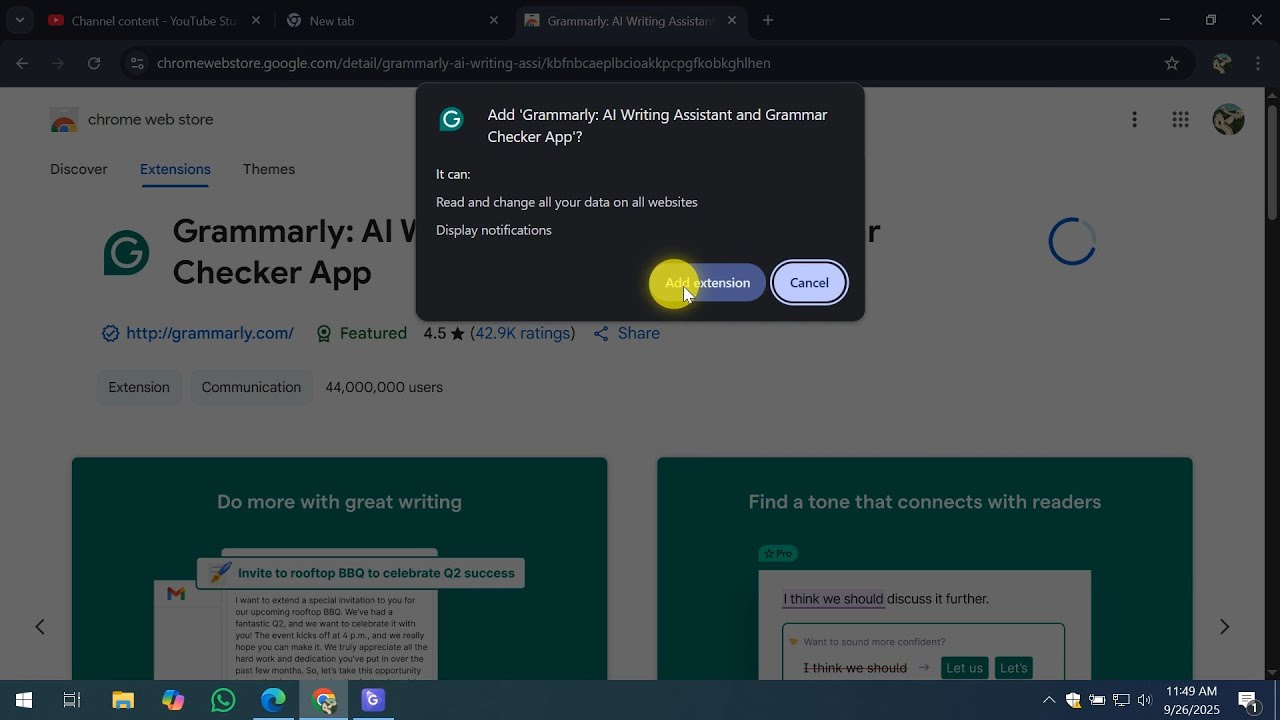Click the Grammarly logo on the listing
The width and height of the screenshot is (1280, 720).
pyautogui.click(x=126, y=253)
